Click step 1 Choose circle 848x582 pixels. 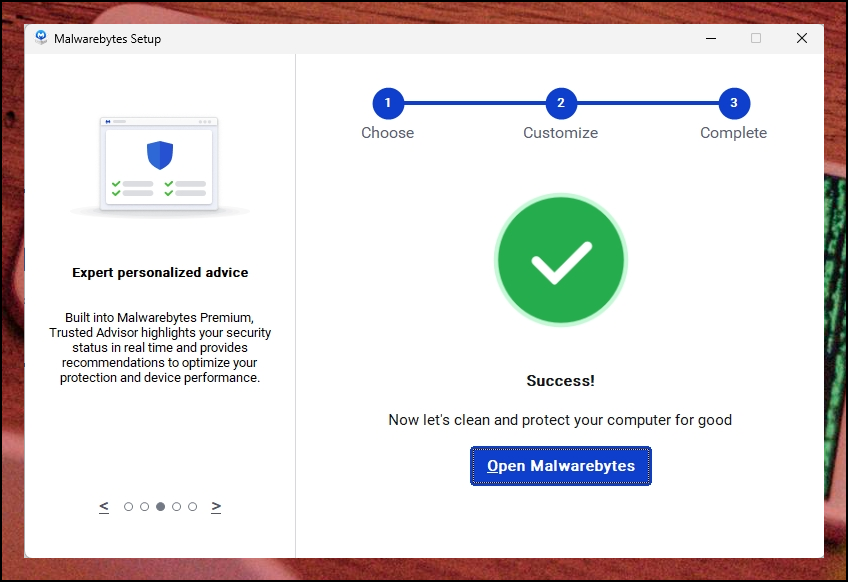(388, 103)
